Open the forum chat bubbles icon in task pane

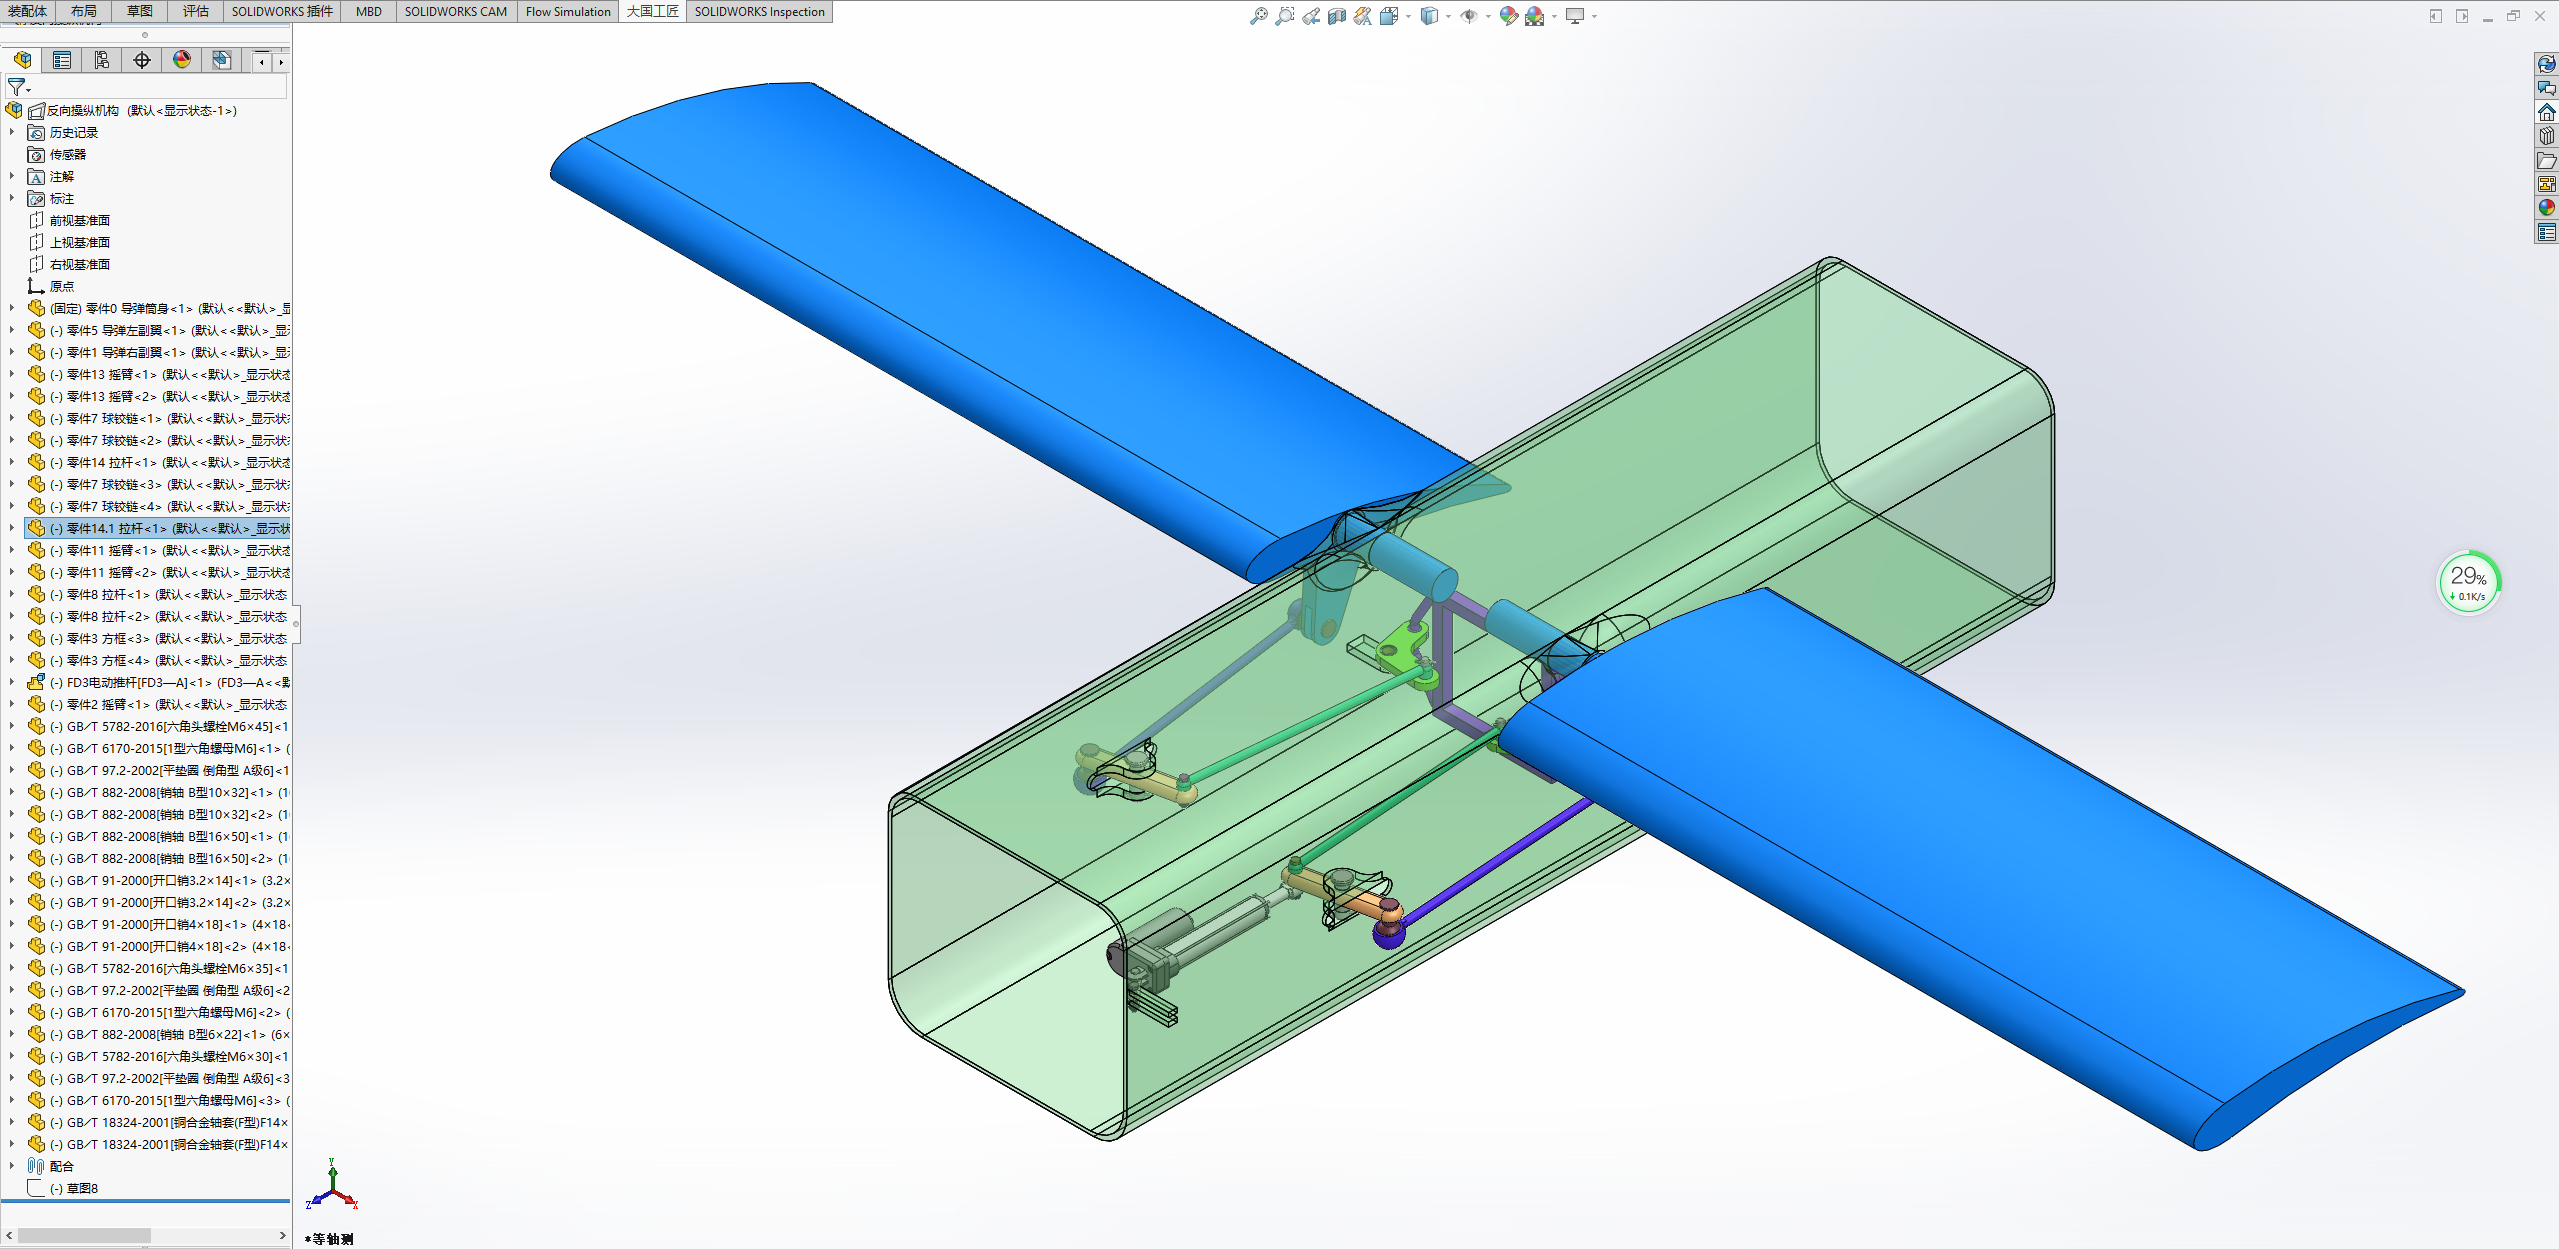coord(2546,89)
